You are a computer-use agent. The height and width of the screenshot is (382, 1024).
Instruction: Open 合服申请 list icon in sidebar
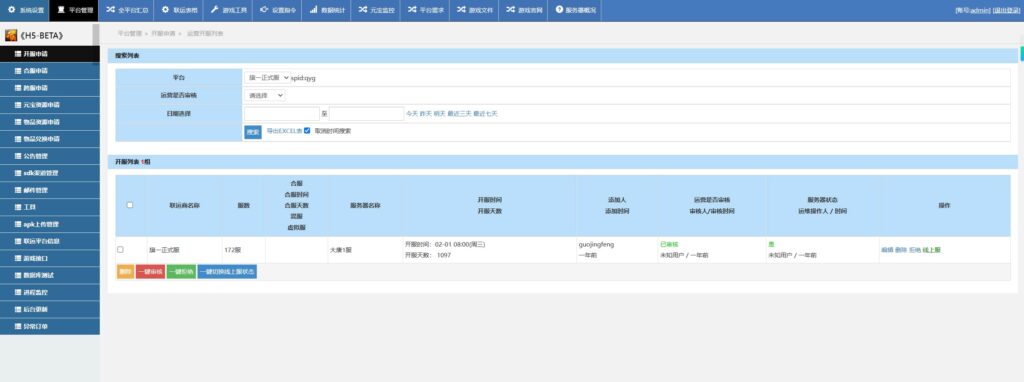point(18,71)
